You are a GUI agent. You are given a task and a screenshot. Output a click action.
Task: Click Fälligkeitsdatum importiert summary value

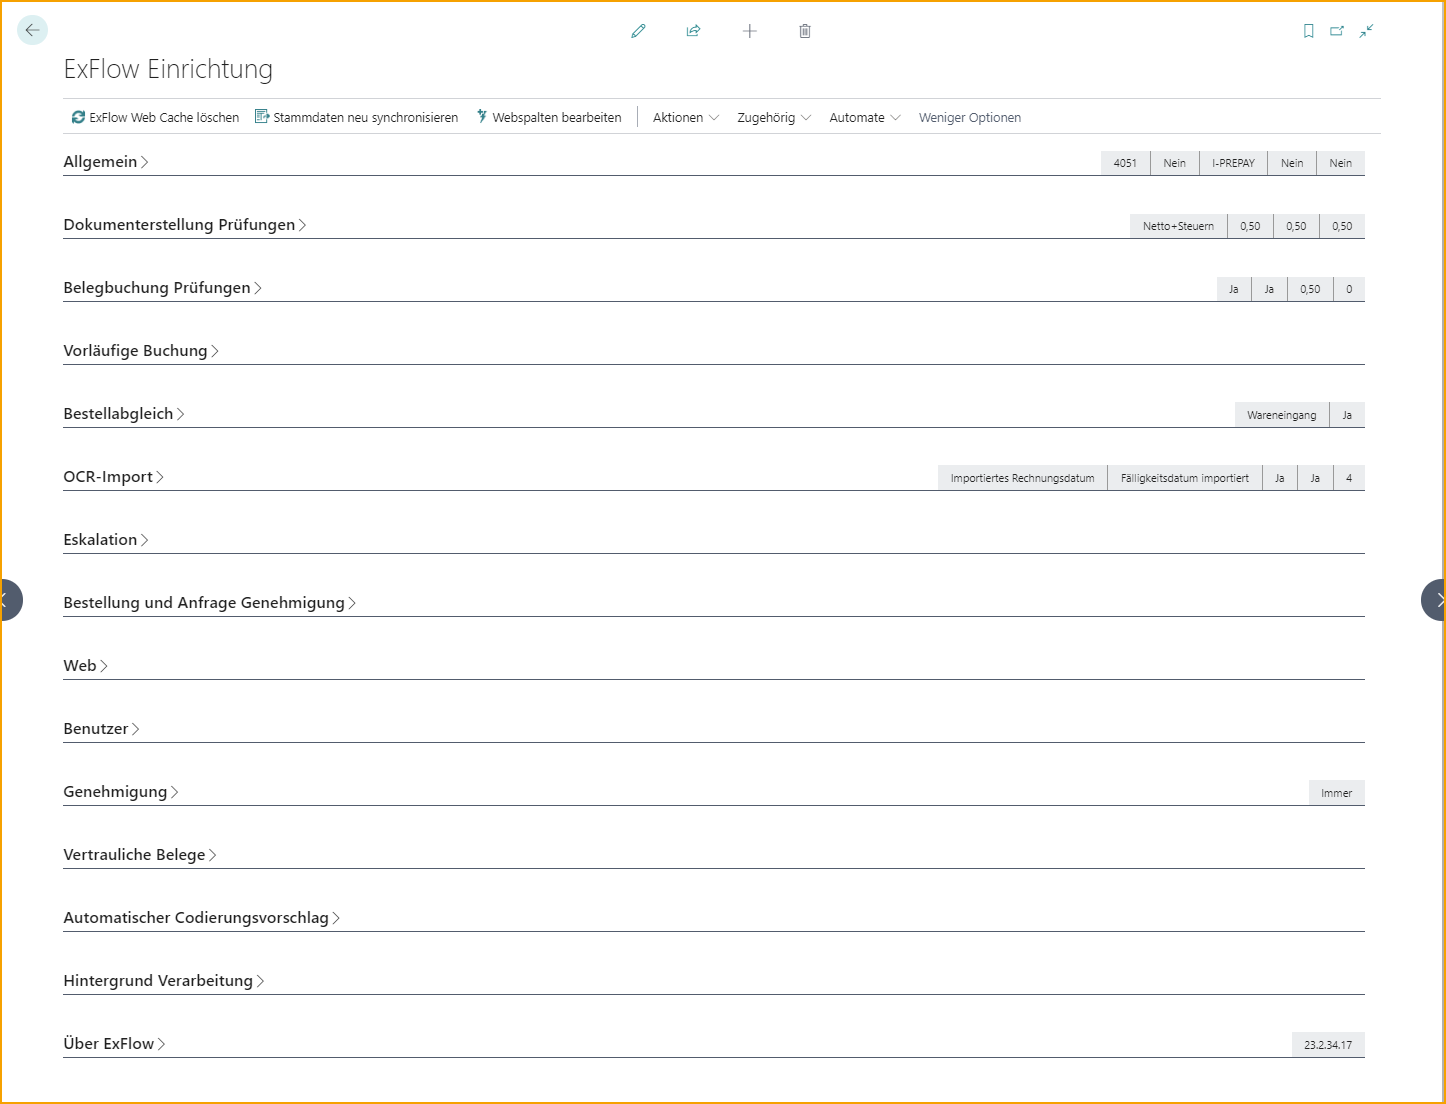1185,478
